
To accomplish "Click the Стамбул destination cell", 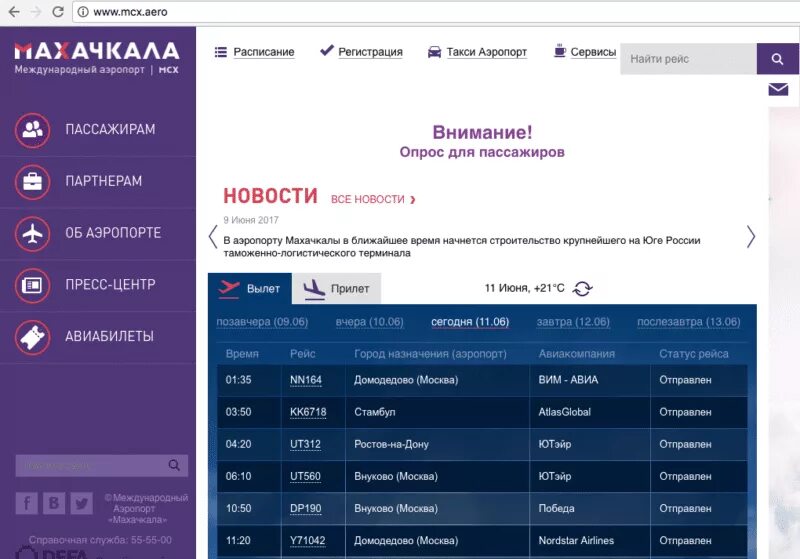I will pos(437,412).
